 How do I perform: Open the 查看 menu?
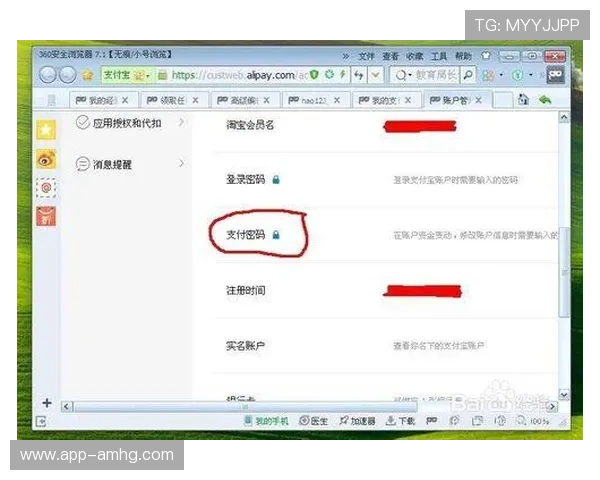[x=390, y=57]
